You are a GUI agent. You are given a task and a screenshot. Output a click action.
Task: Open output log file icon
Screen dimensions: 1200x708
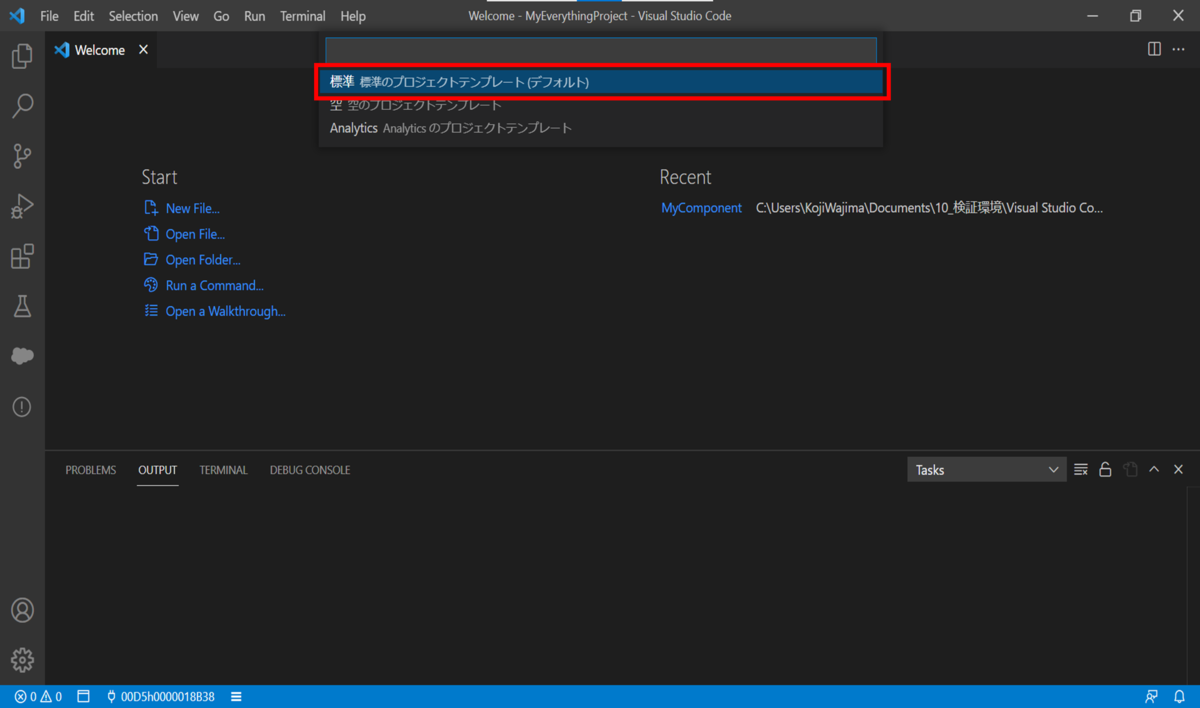[x=1130, y=469]
